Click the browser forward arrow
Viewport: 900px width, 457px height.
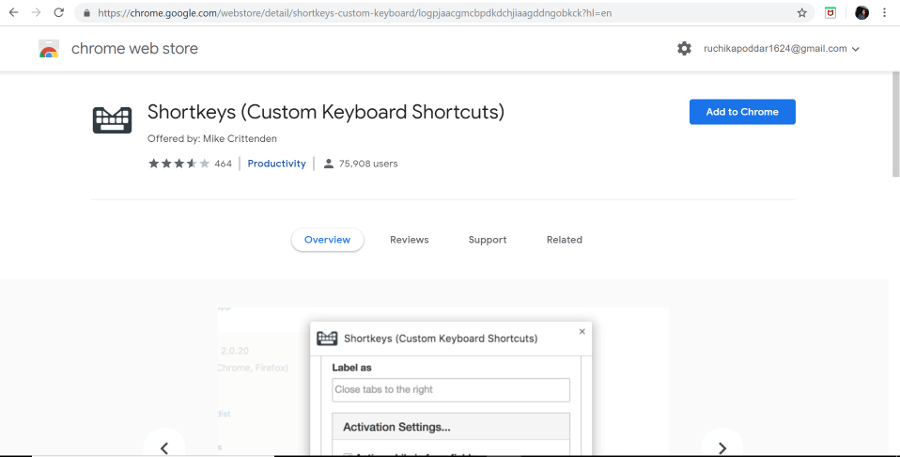pyautogui.click(x=36, y=13)
